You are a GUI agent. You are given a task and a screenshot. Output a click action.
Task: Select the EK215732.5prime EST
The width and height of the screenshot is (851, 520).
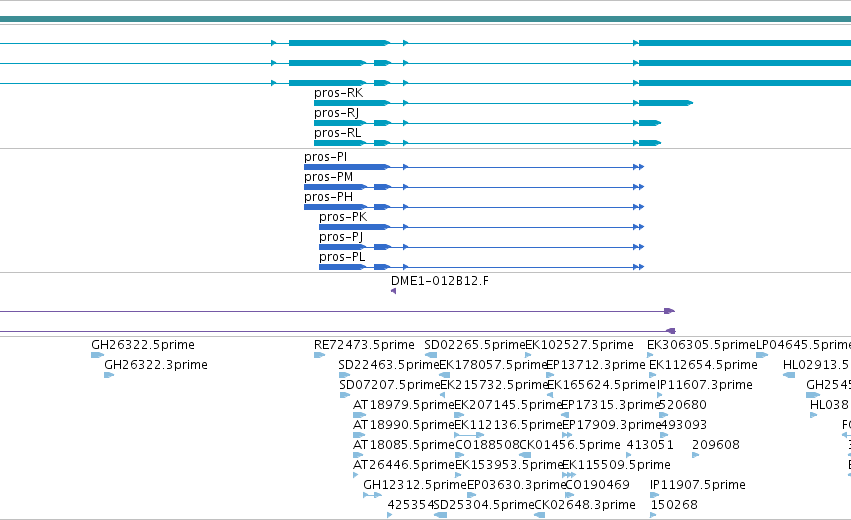coord(494,385)
